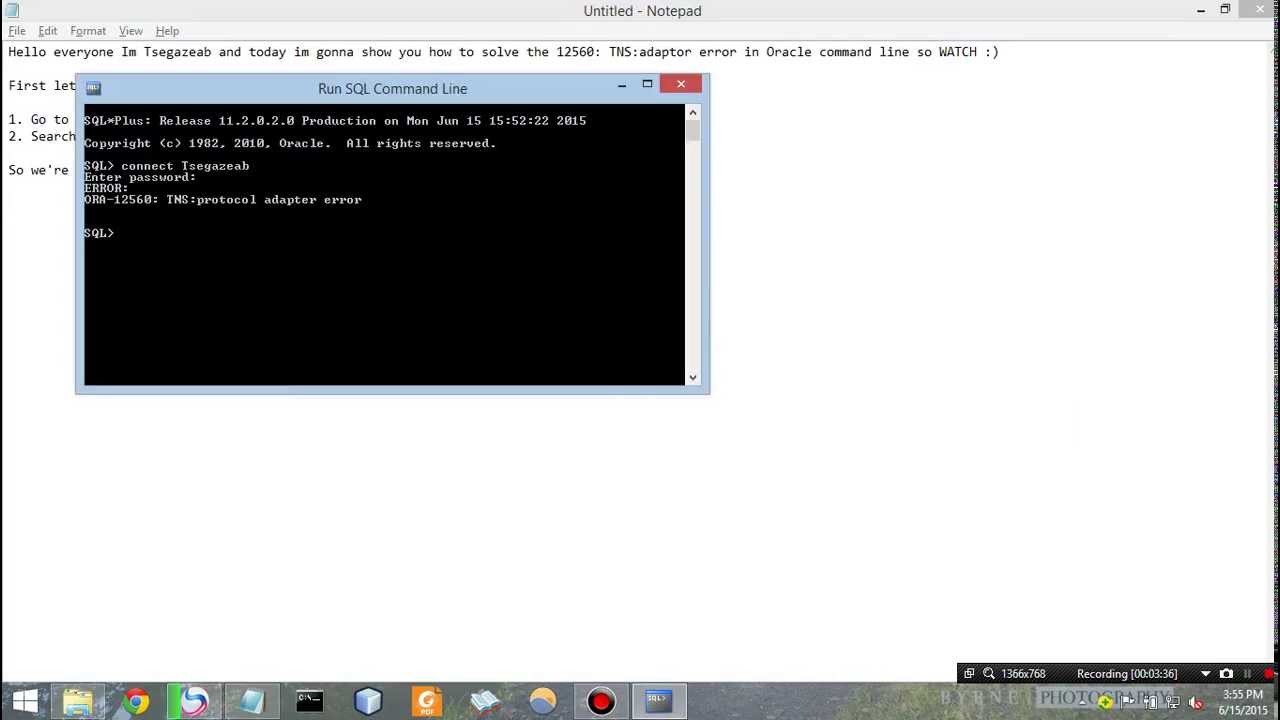
Task: Click the ORA-12560 error message text
Action: [223, 200]
